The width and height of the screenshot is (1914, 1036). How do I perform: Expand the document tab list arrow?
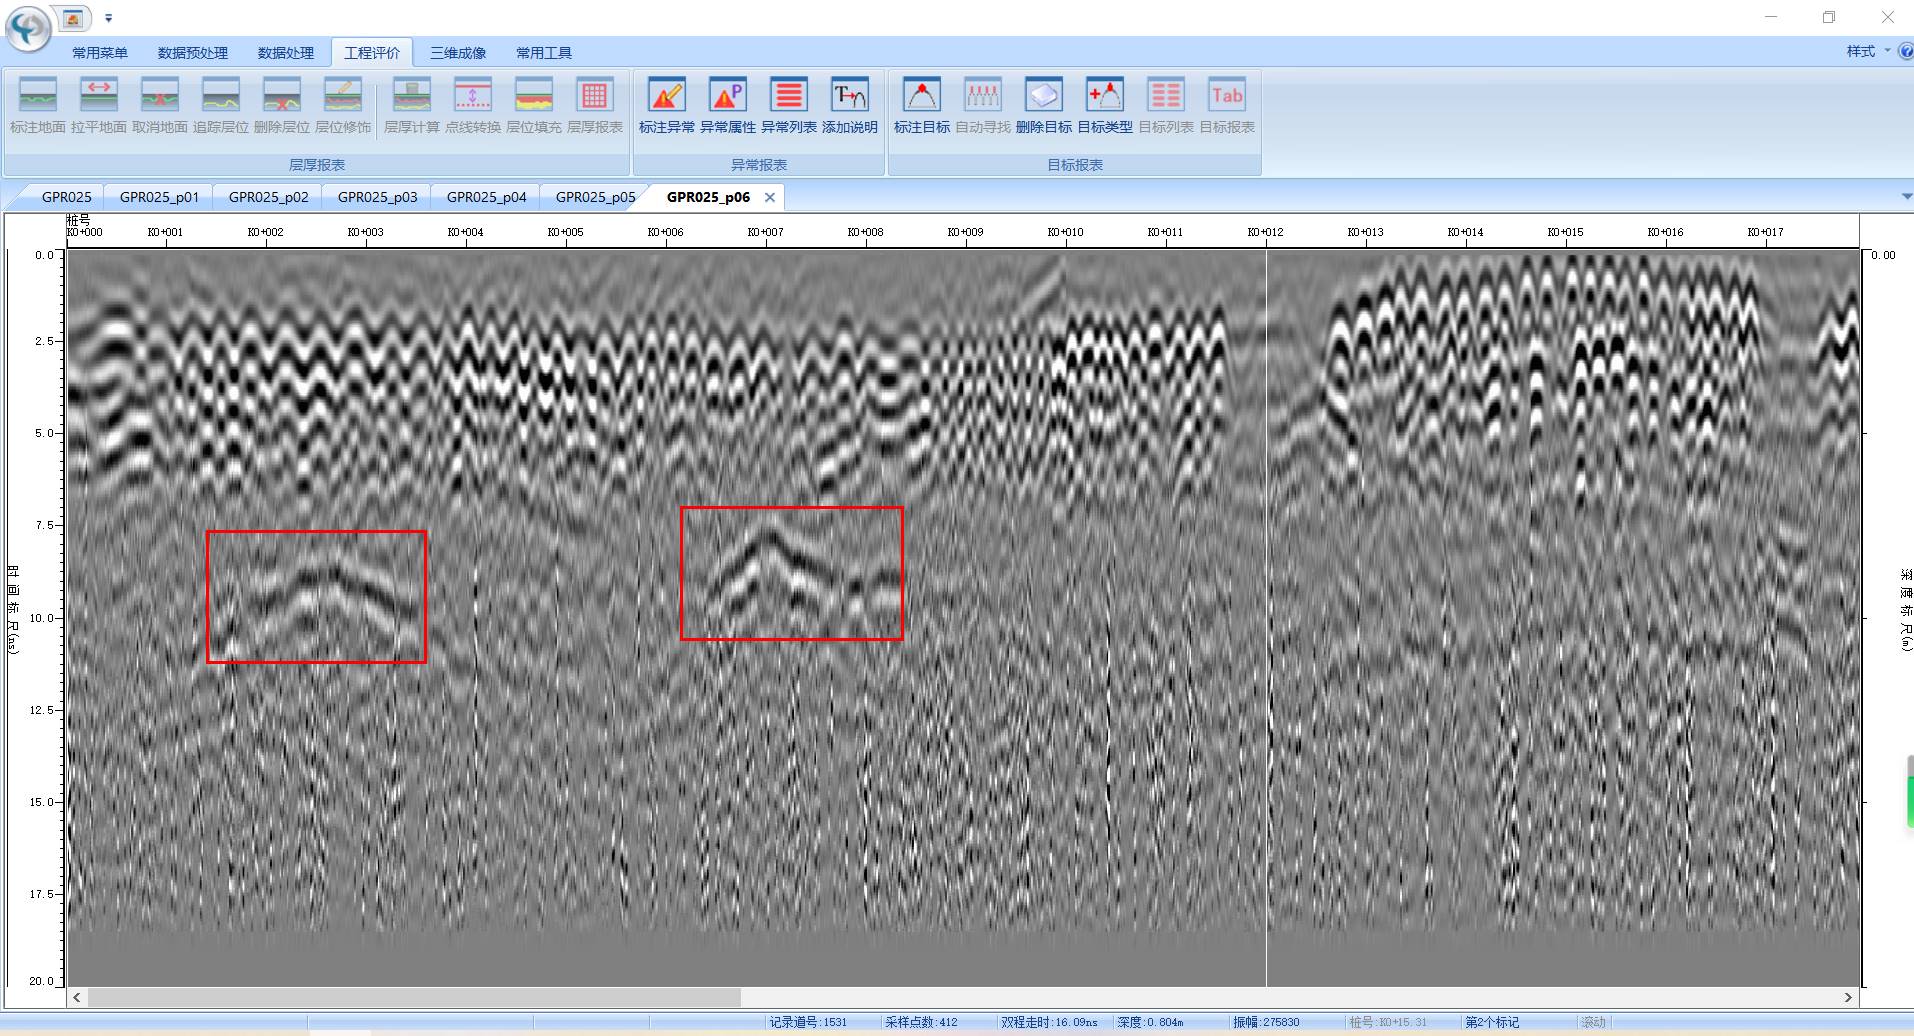coord(1906,196)
